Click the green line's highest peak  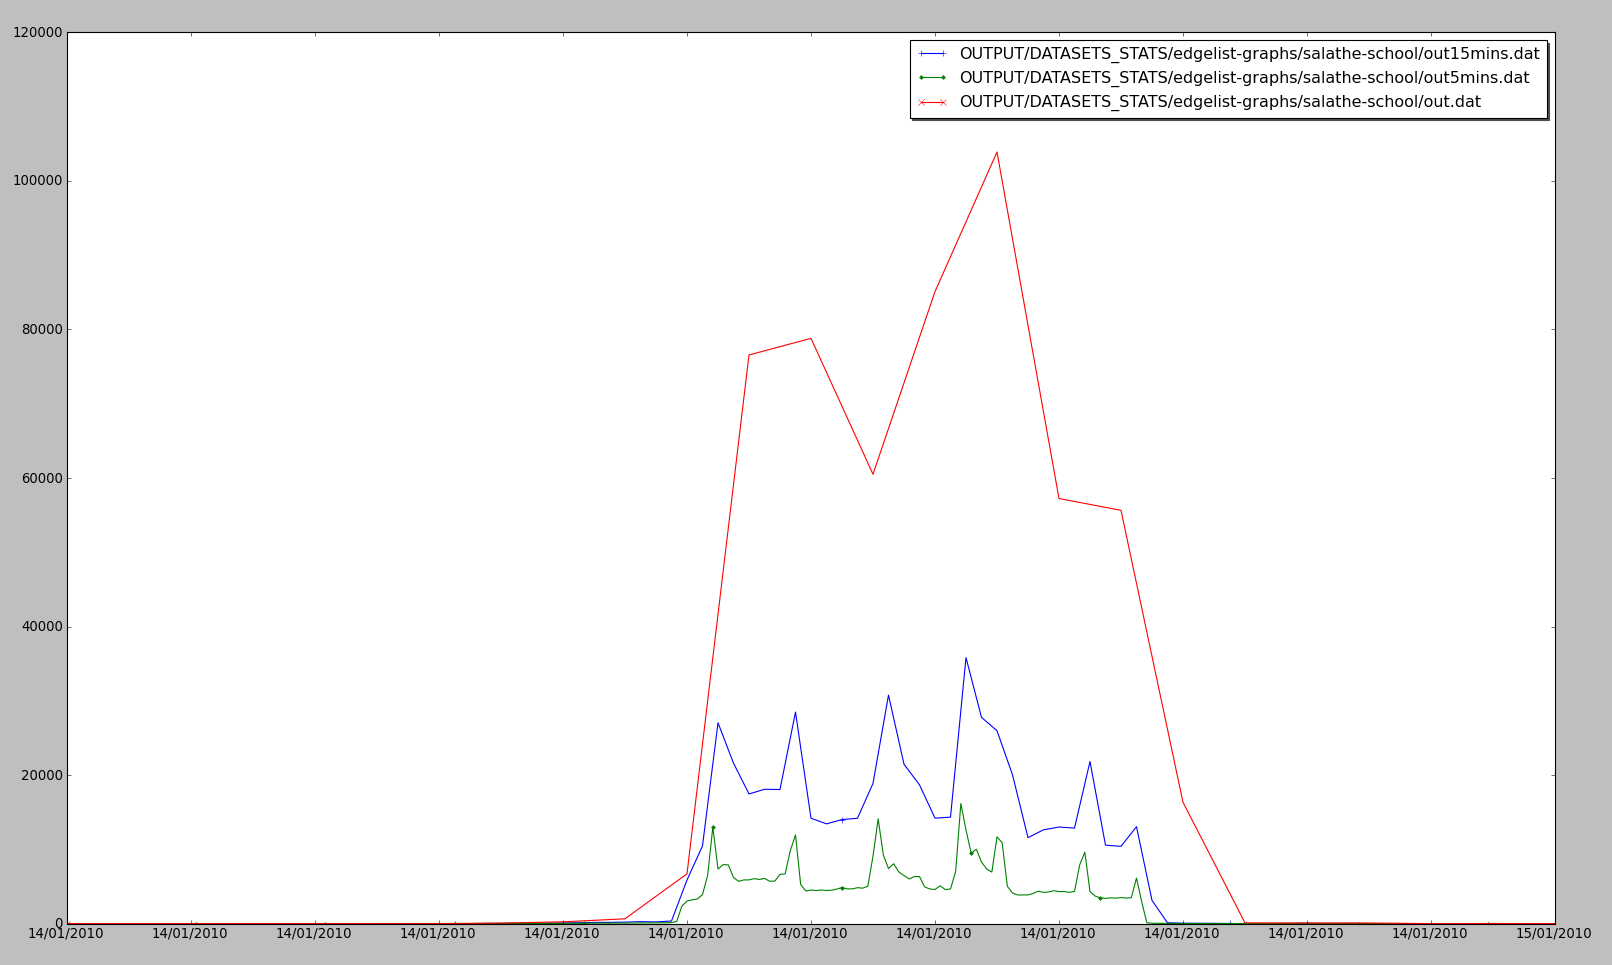click(960, 804)
